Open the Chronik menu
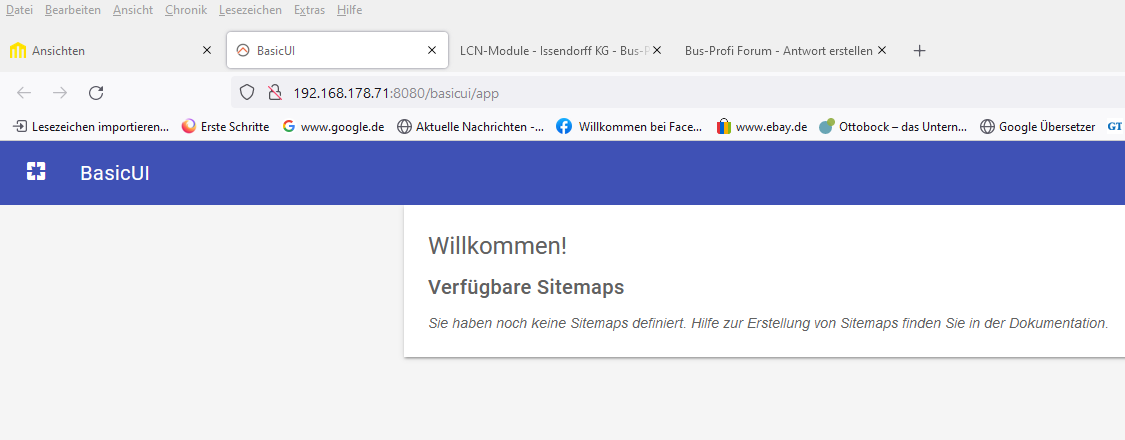This screenshot has height=440, width=1125. [x=185, y=10]
